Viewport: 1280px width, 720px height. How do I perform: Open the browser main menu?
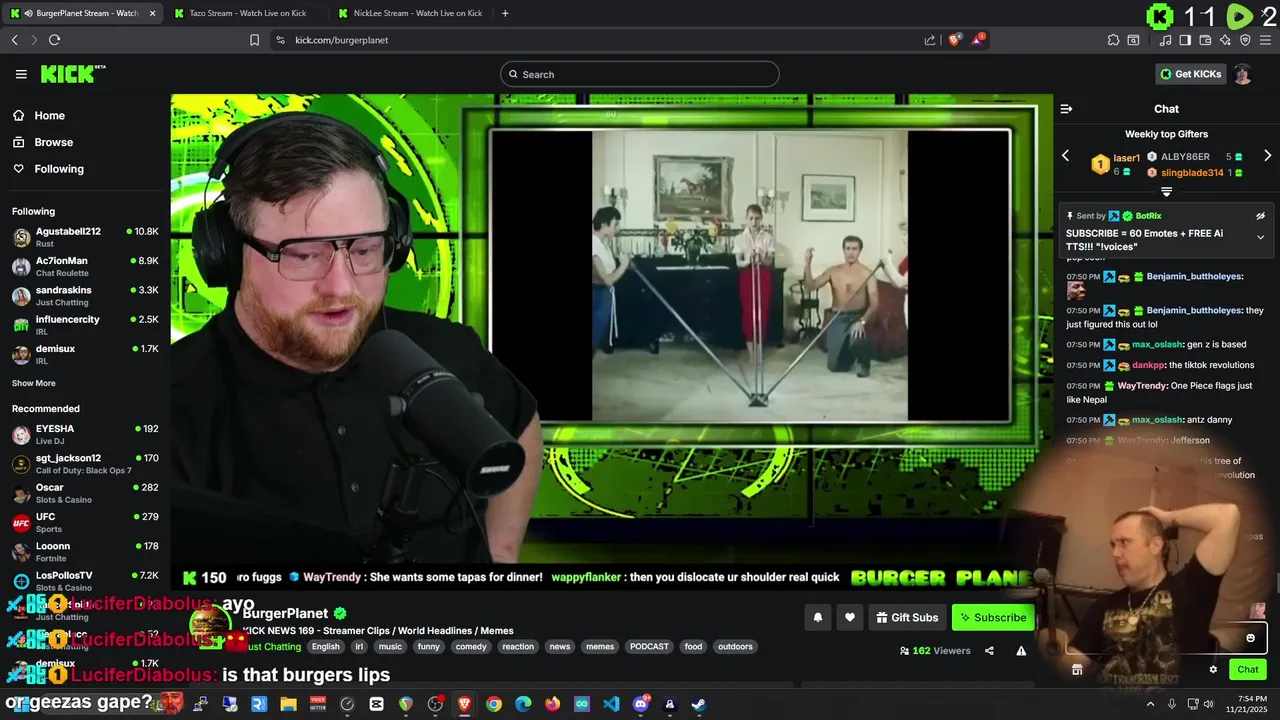pos(1266,40)
